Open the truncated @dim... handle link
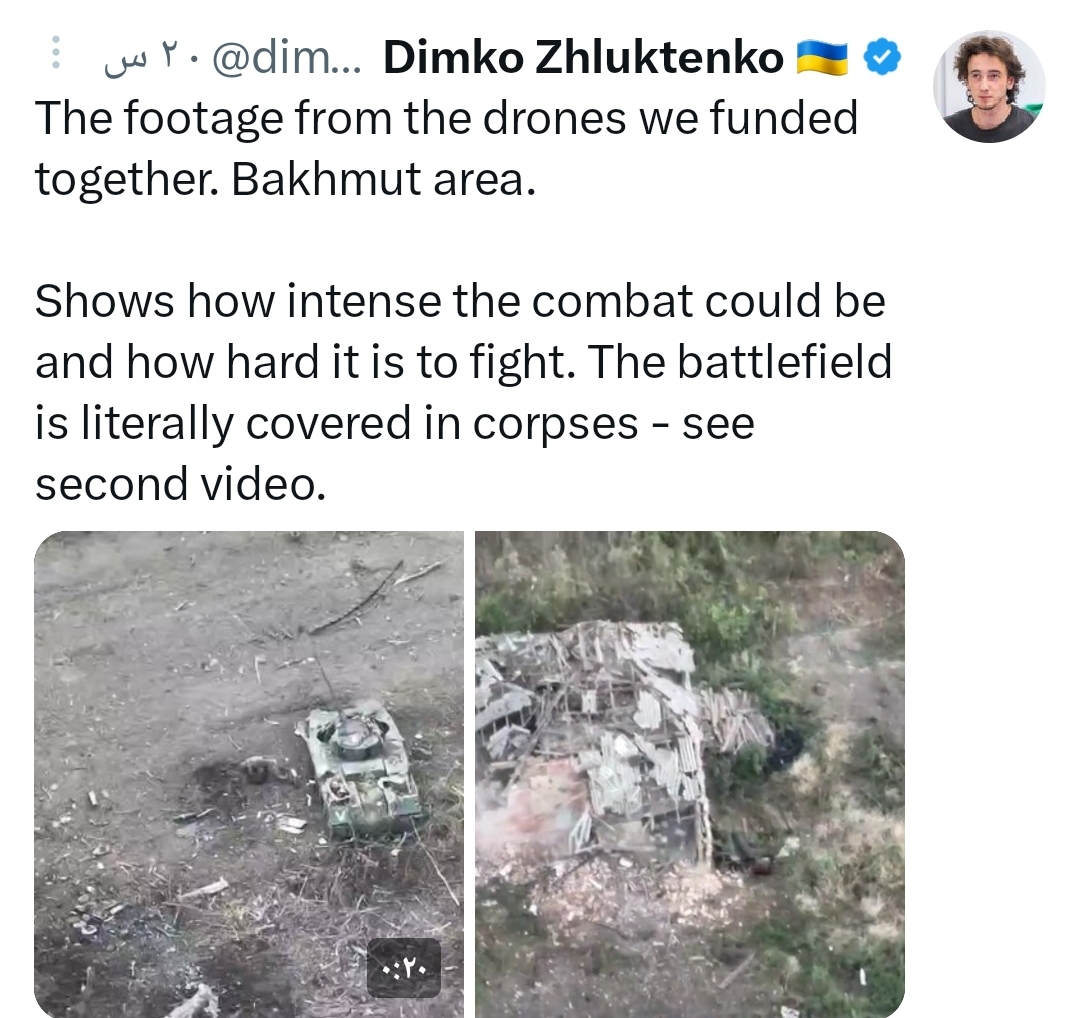 [286, 57]
